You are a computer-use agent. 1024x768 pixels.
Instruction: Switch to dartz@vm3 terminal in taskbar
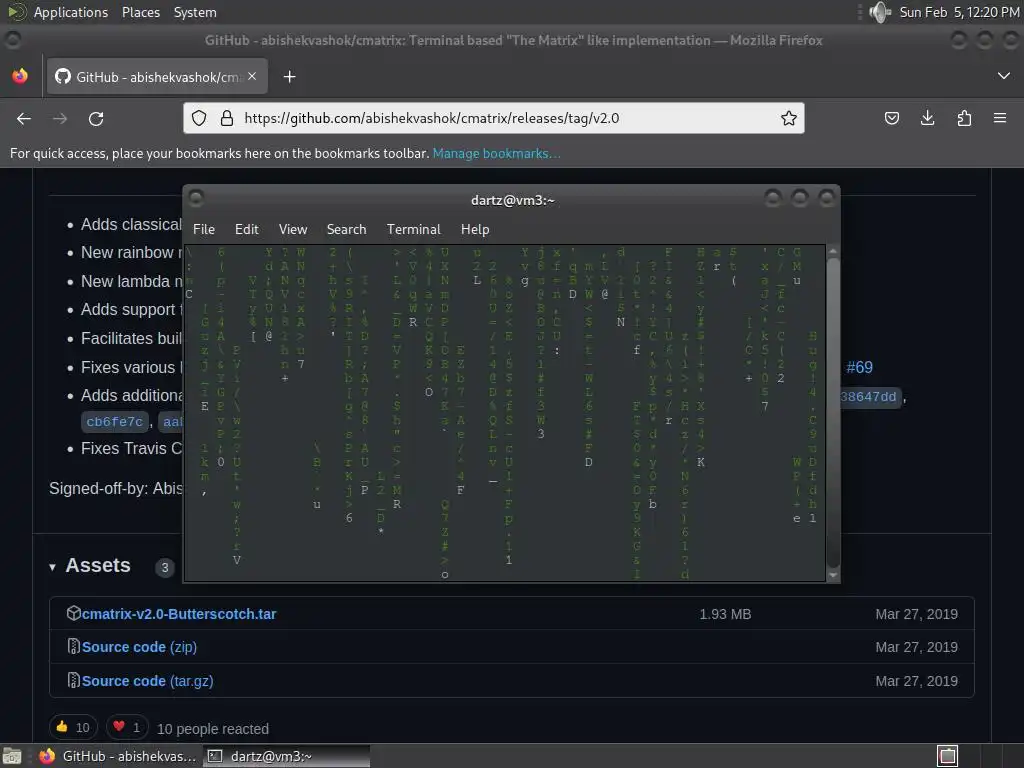click(286, 756)
